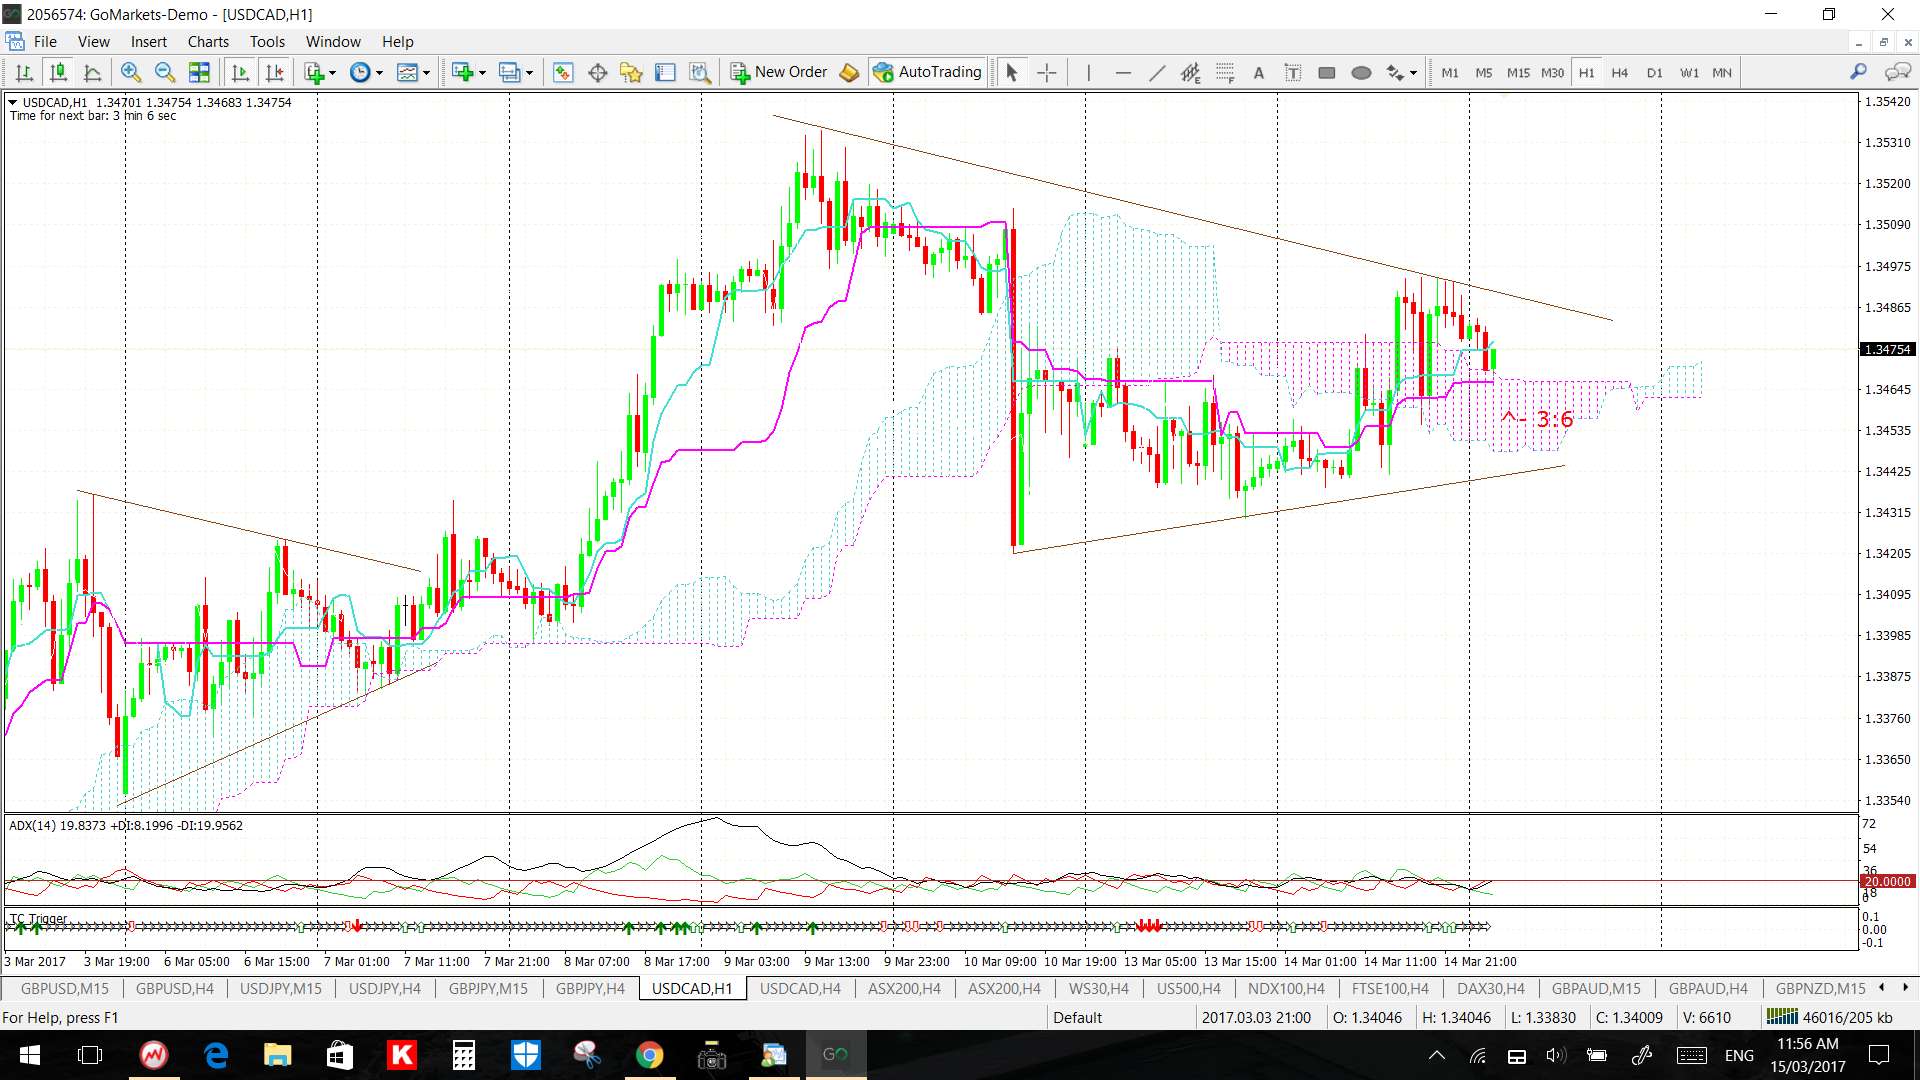Image resolution: width=1920 pixels, height=1080 pixels.
Task: Toggle the Chart Shift option
Action: pos(274,72)
